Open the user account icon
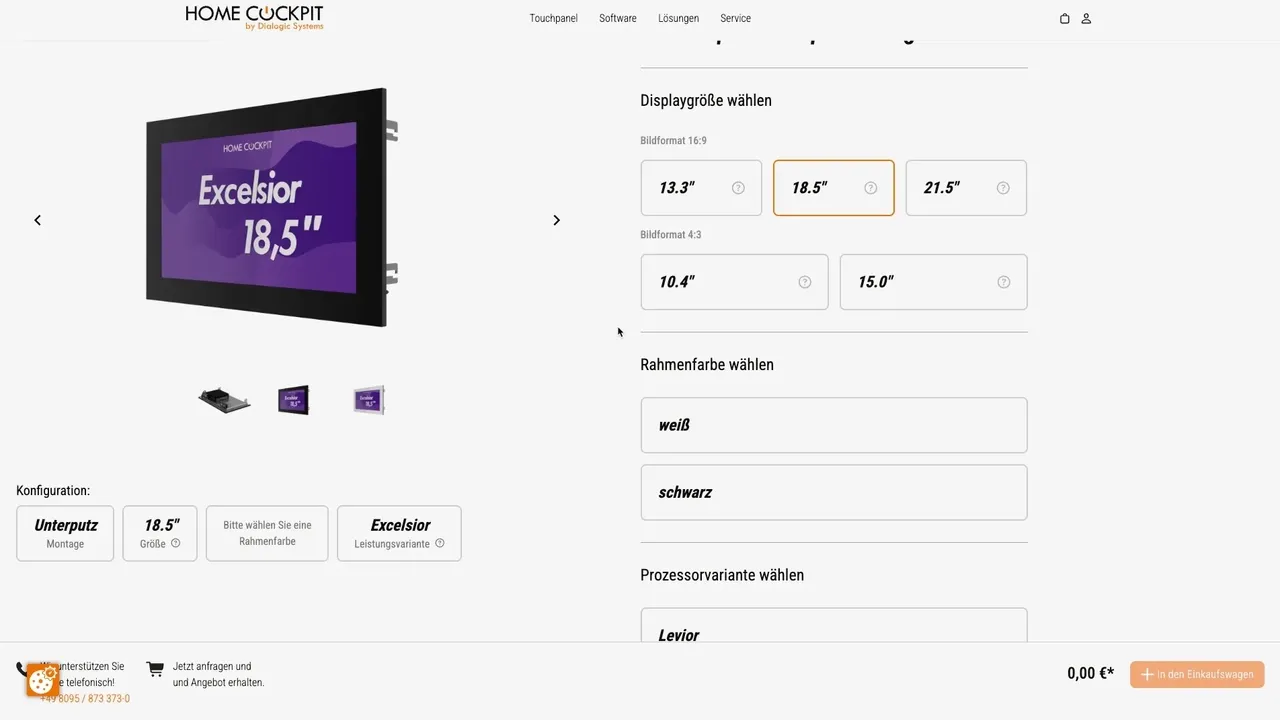 1086,18
